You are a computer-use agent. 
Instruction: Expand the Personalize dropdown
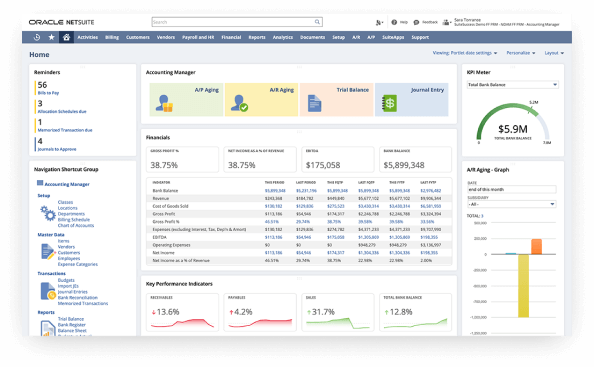coord(521,53)
